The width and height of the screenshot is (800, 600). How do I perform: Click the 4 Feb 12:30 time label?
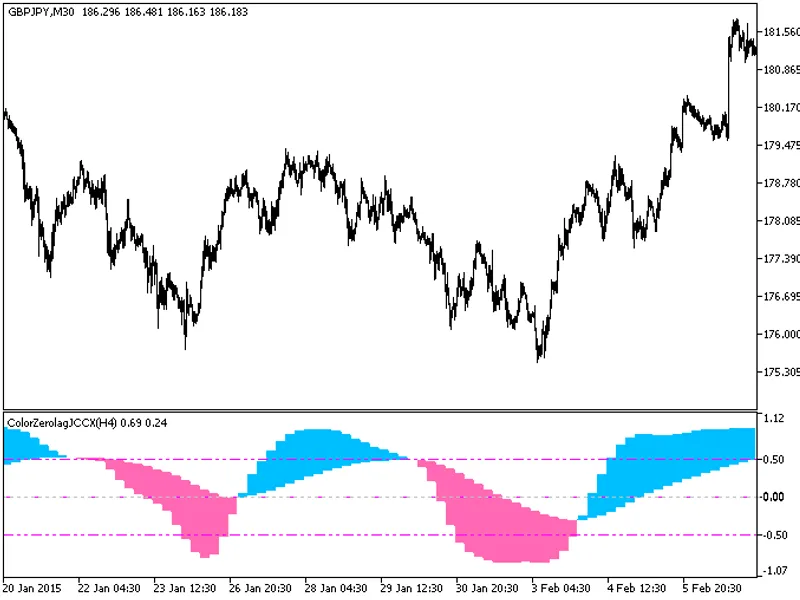pos(636,588)
